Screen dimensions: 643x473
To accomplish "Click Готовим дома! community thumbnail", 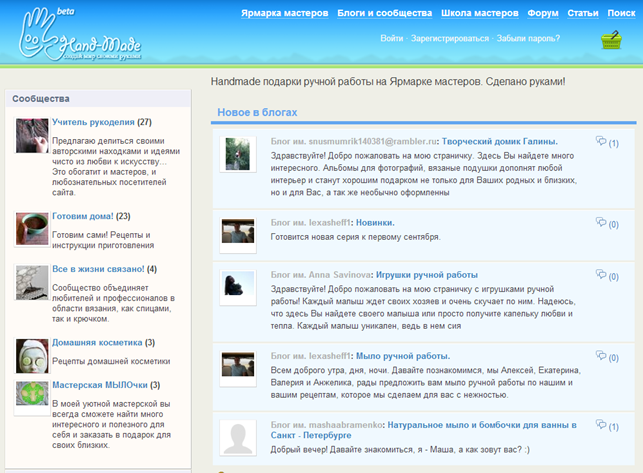I will click(x=32, y=229).
